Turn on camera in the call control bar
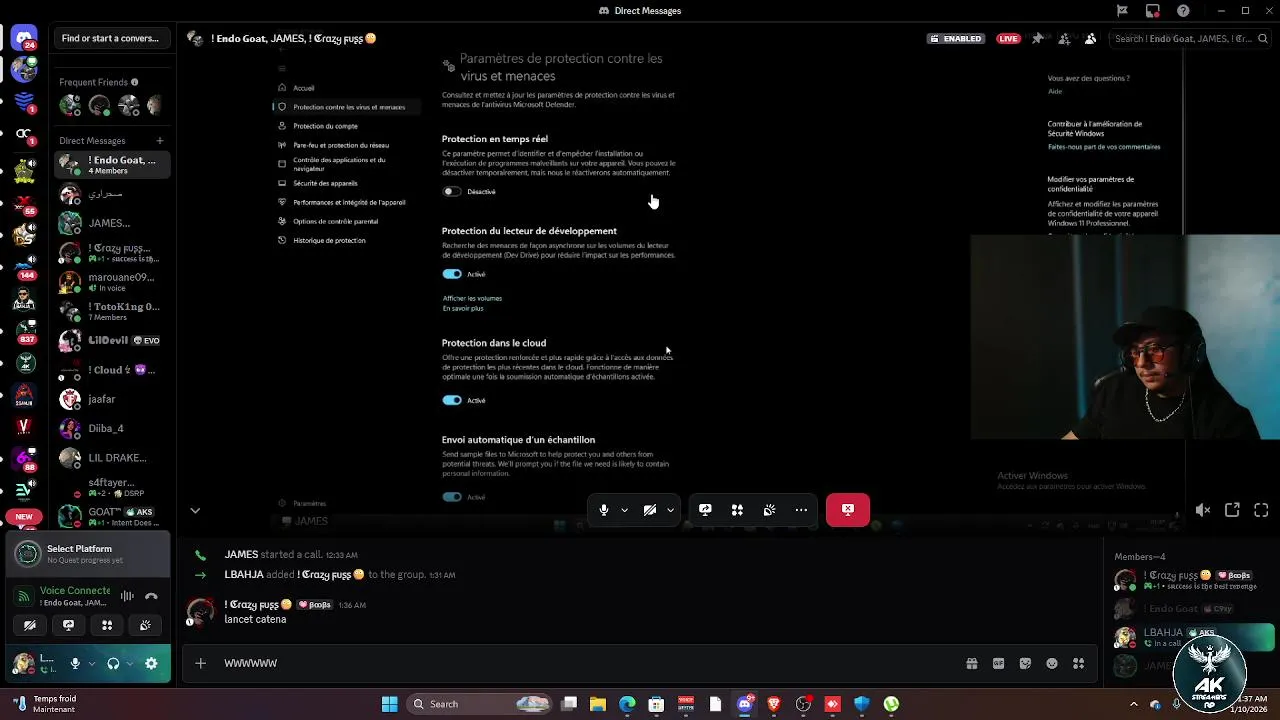The width and height of the screenshot is (1280, 720). click(650, 509)
